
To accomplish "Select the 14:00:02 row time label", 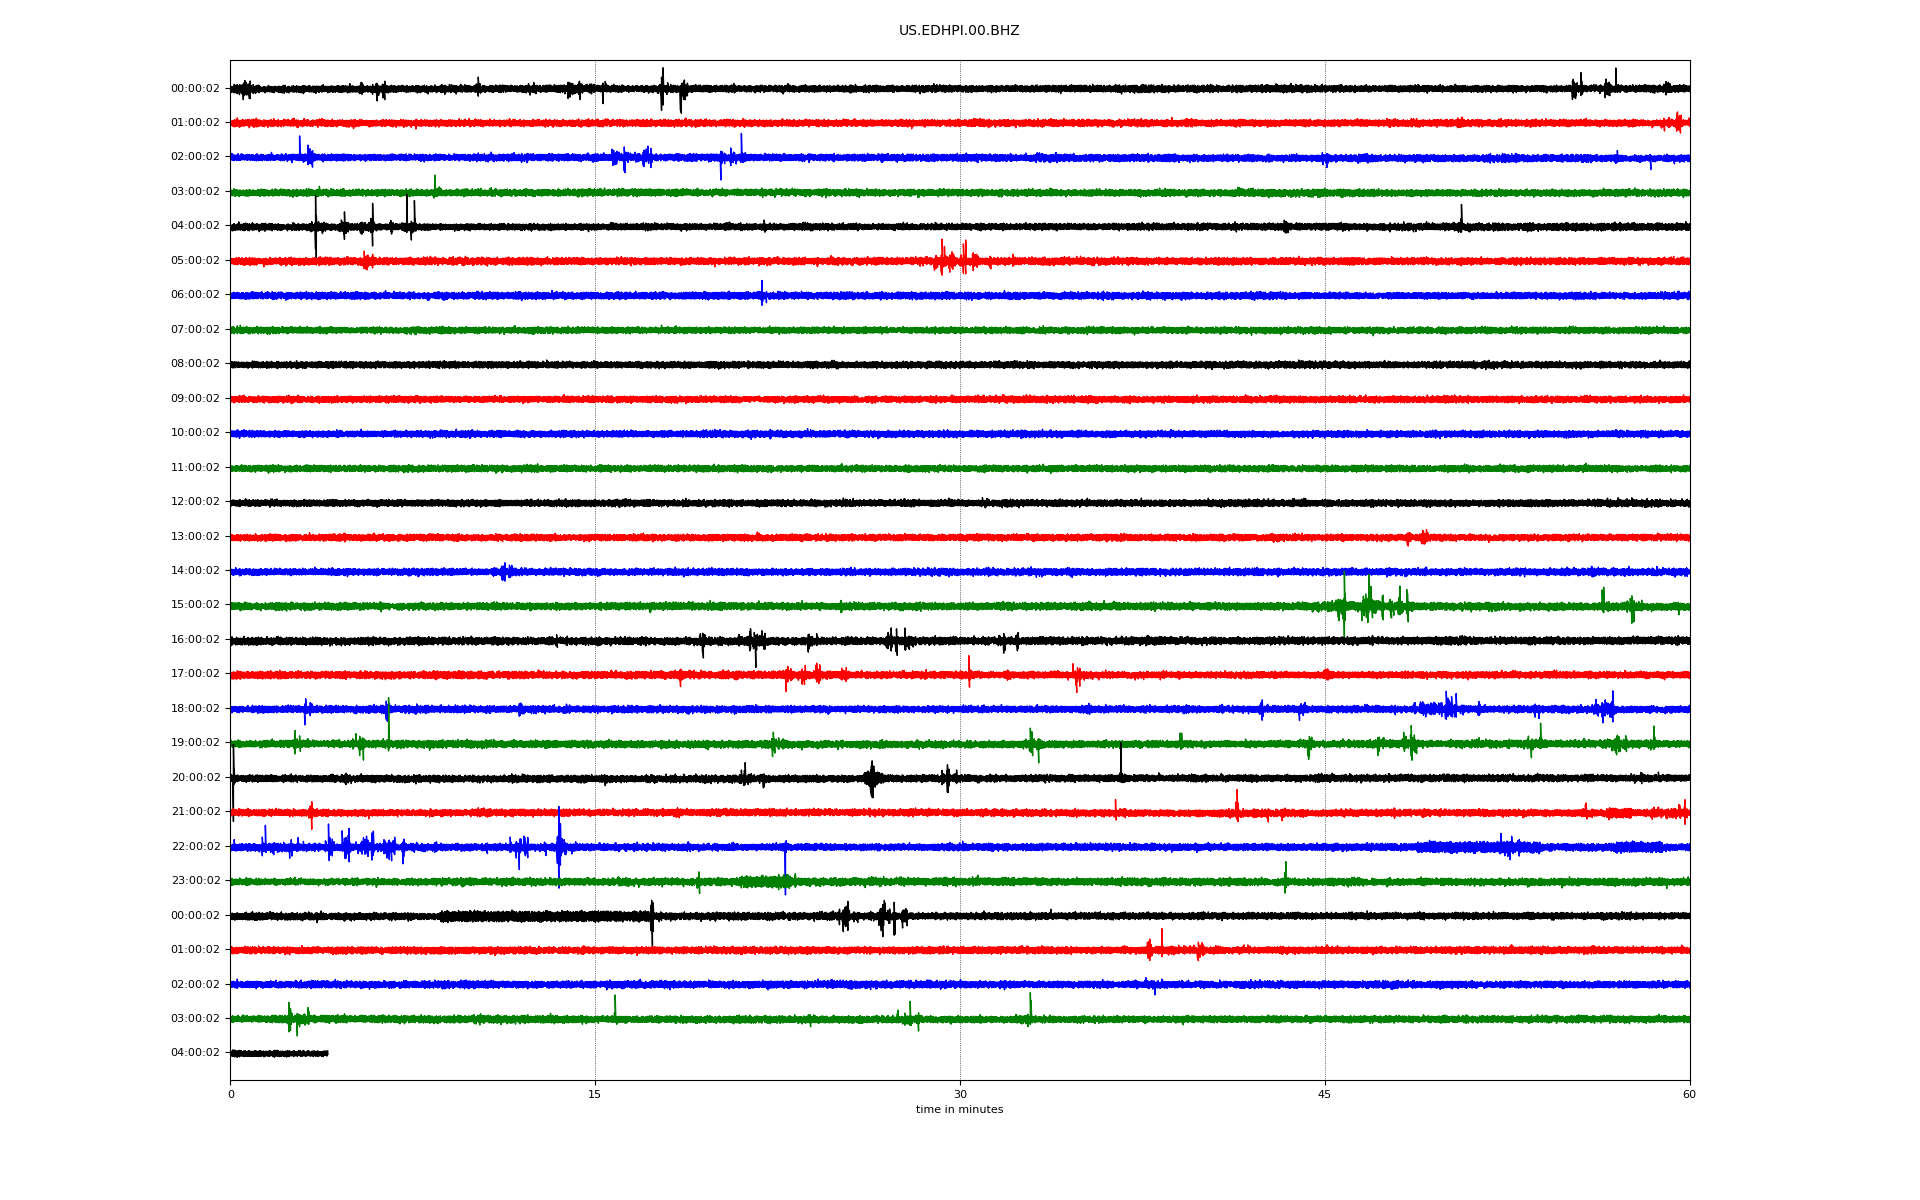I will pos(195,571).
